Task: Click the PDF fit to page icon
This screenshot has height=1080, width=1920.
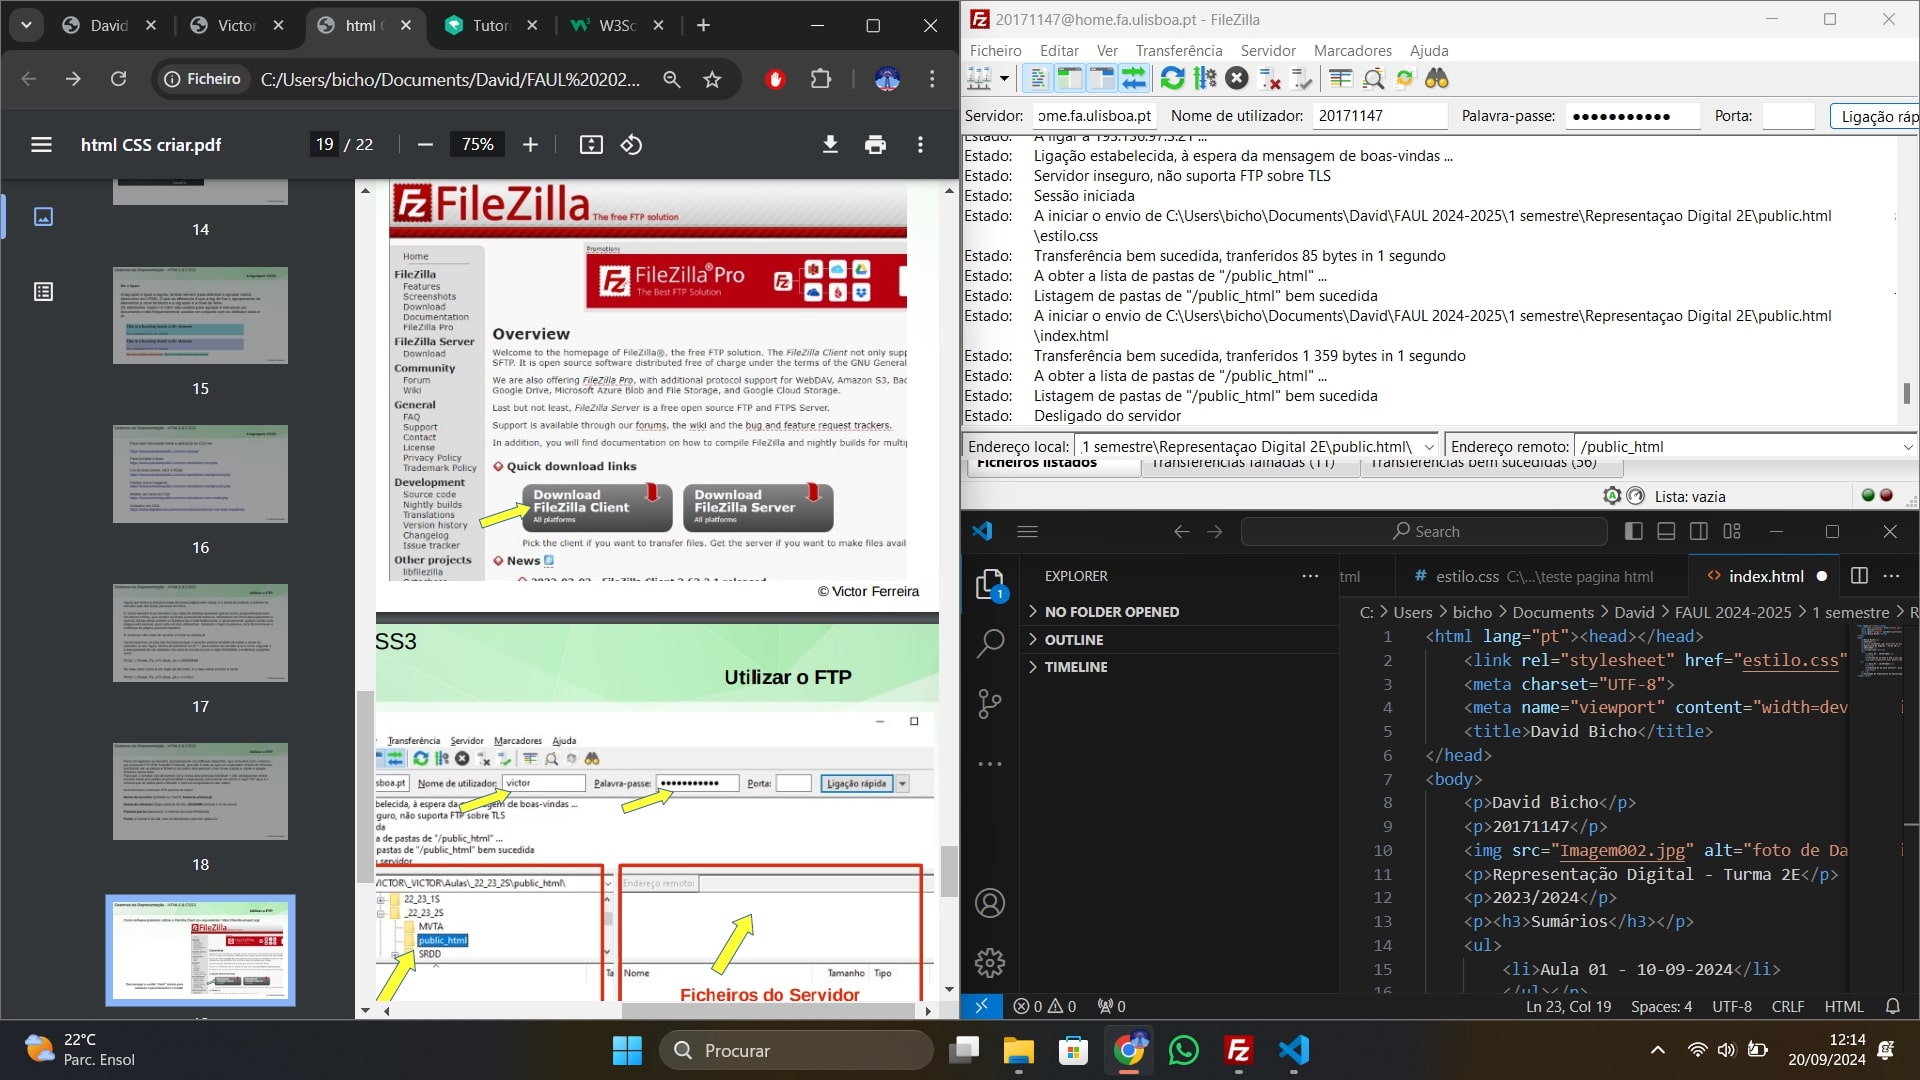Action: (x=591, y=145)
